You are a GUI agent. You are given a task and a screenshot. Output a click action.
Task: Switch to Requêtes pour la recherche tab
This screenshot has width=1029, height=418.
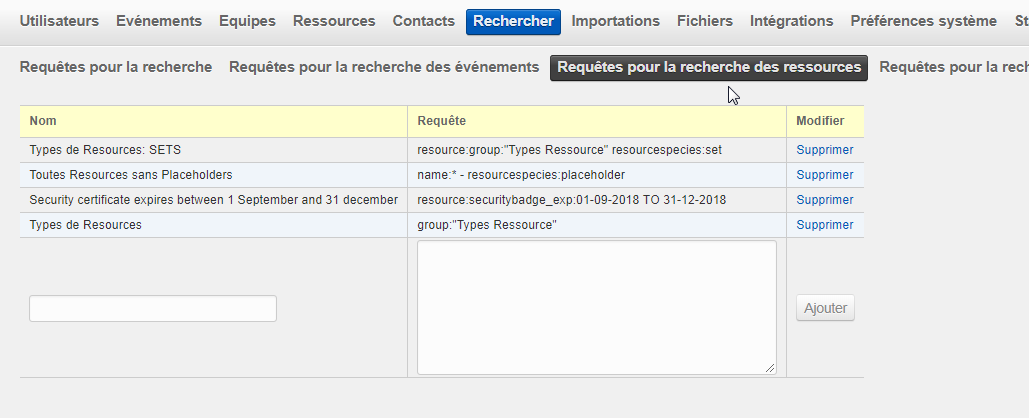tap(116, 67)
